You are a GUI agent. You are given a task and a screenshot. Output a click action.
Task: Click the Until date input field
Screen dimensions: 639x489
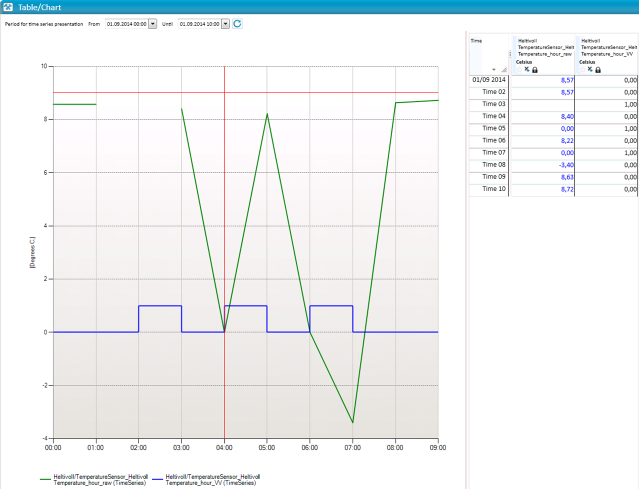[198, 23]
